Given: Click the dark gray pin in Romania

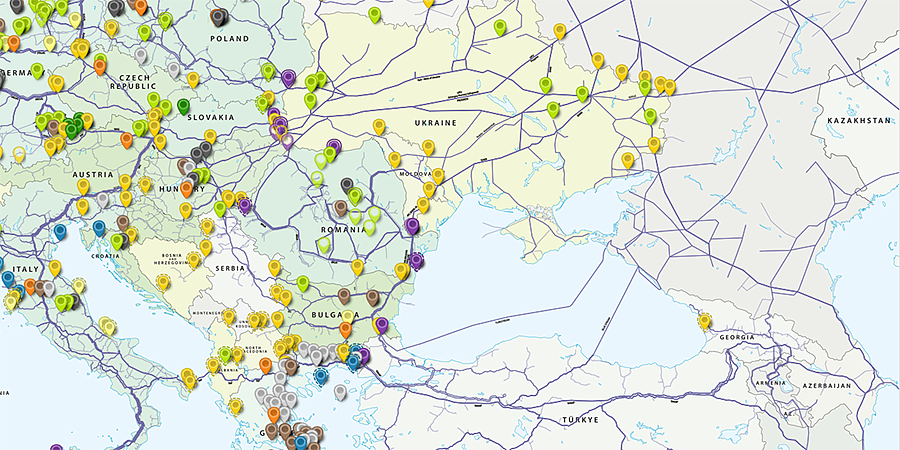Looking at the screenshot, I should tap(347, 185).
